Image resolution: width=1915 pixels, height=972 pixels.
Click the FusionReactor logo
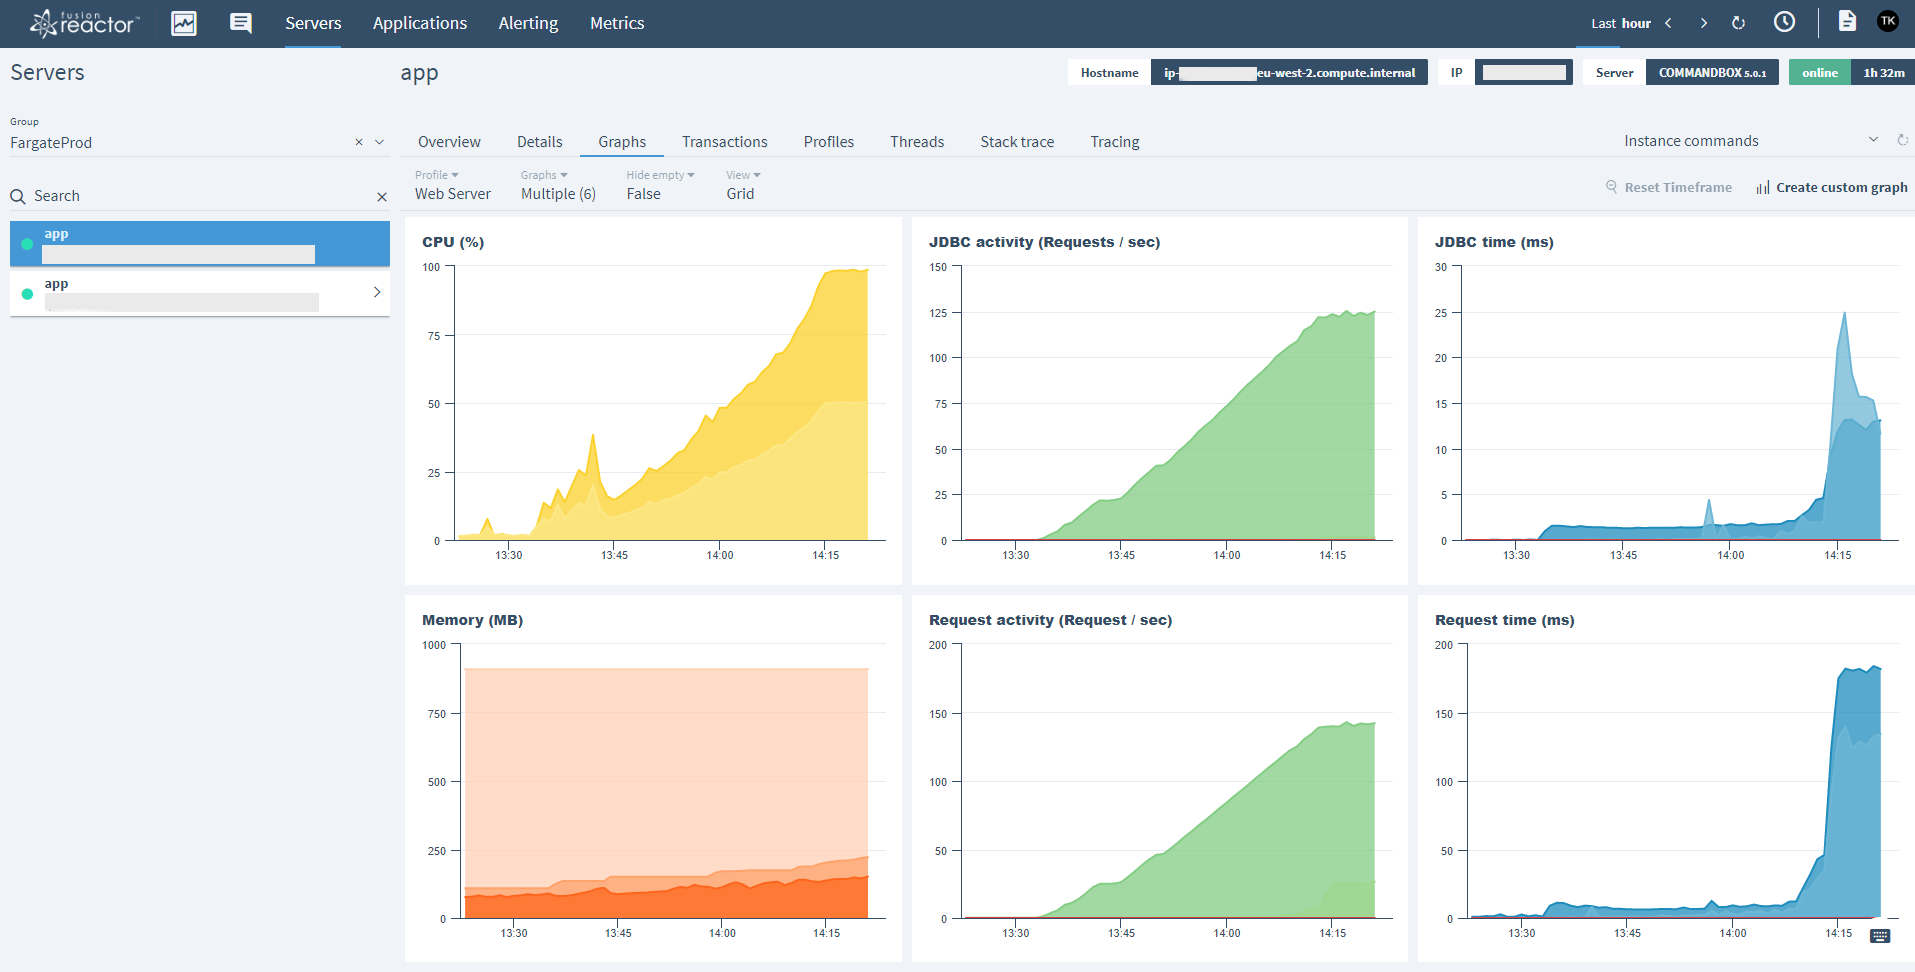click(x=85, y=23)
